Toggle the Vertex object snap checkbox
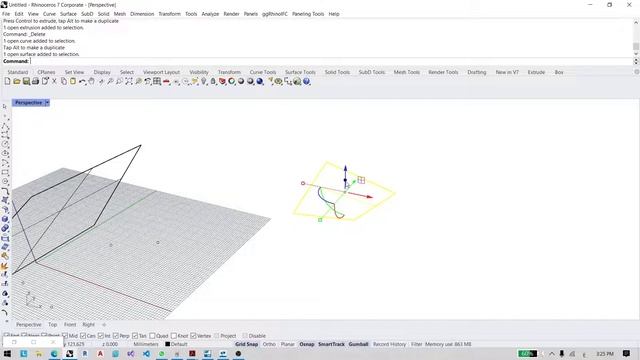This screenshot has width=640, height=360. pos(193,336)
